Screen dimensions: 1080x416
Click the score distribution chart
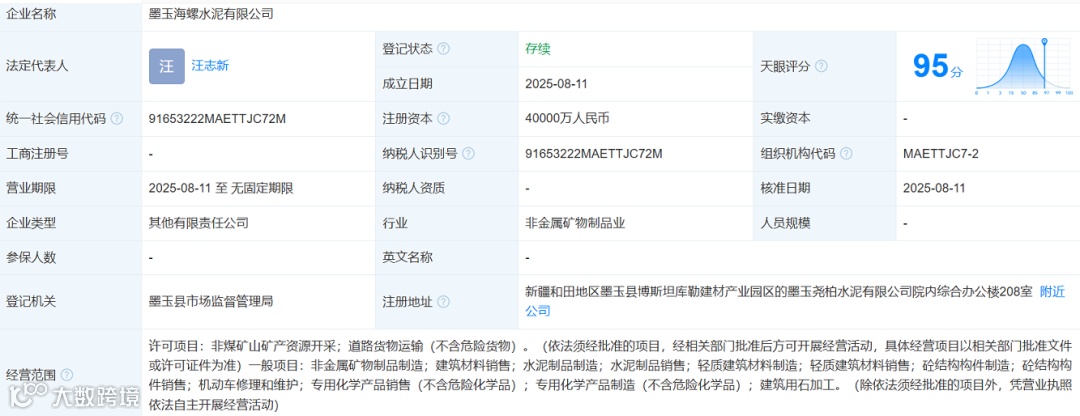1024,67
